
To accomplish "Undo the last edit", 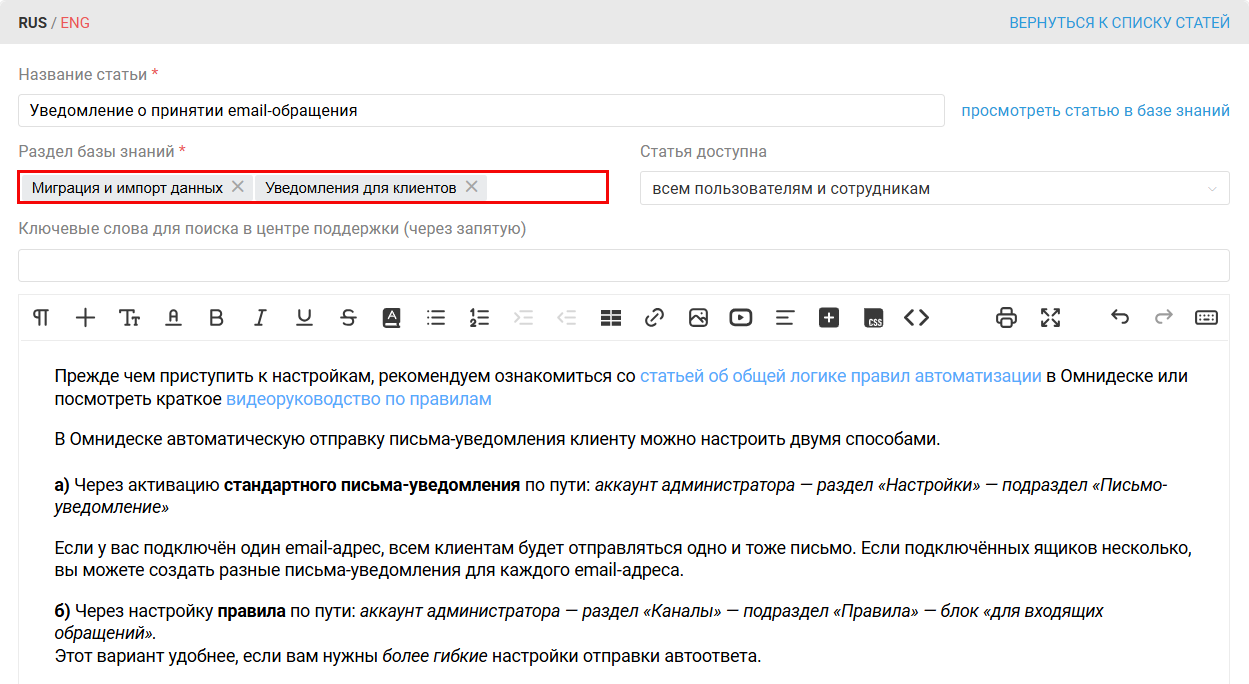I will point(1120,318).
